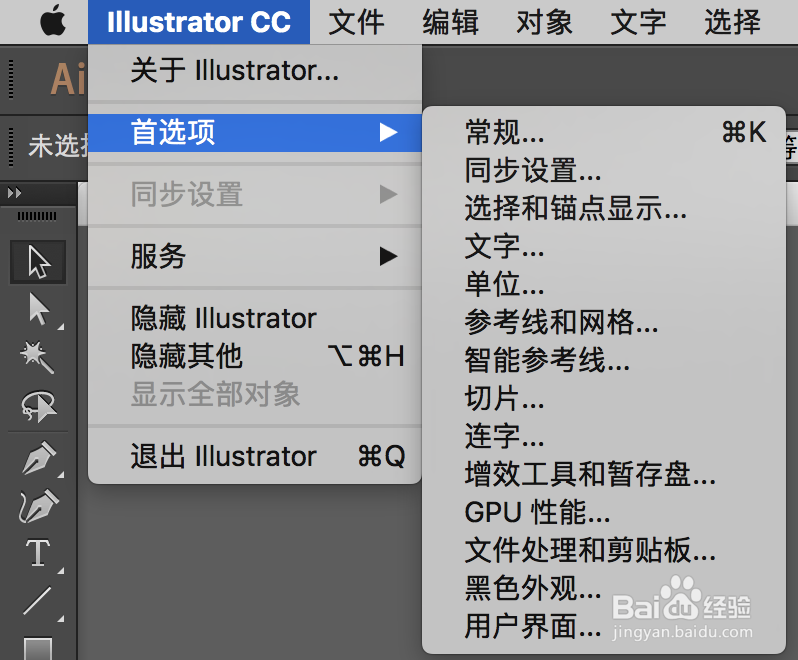This screenshot has width=798, height=660.
Task: Open the Apple menu
Action: [53, 21]
